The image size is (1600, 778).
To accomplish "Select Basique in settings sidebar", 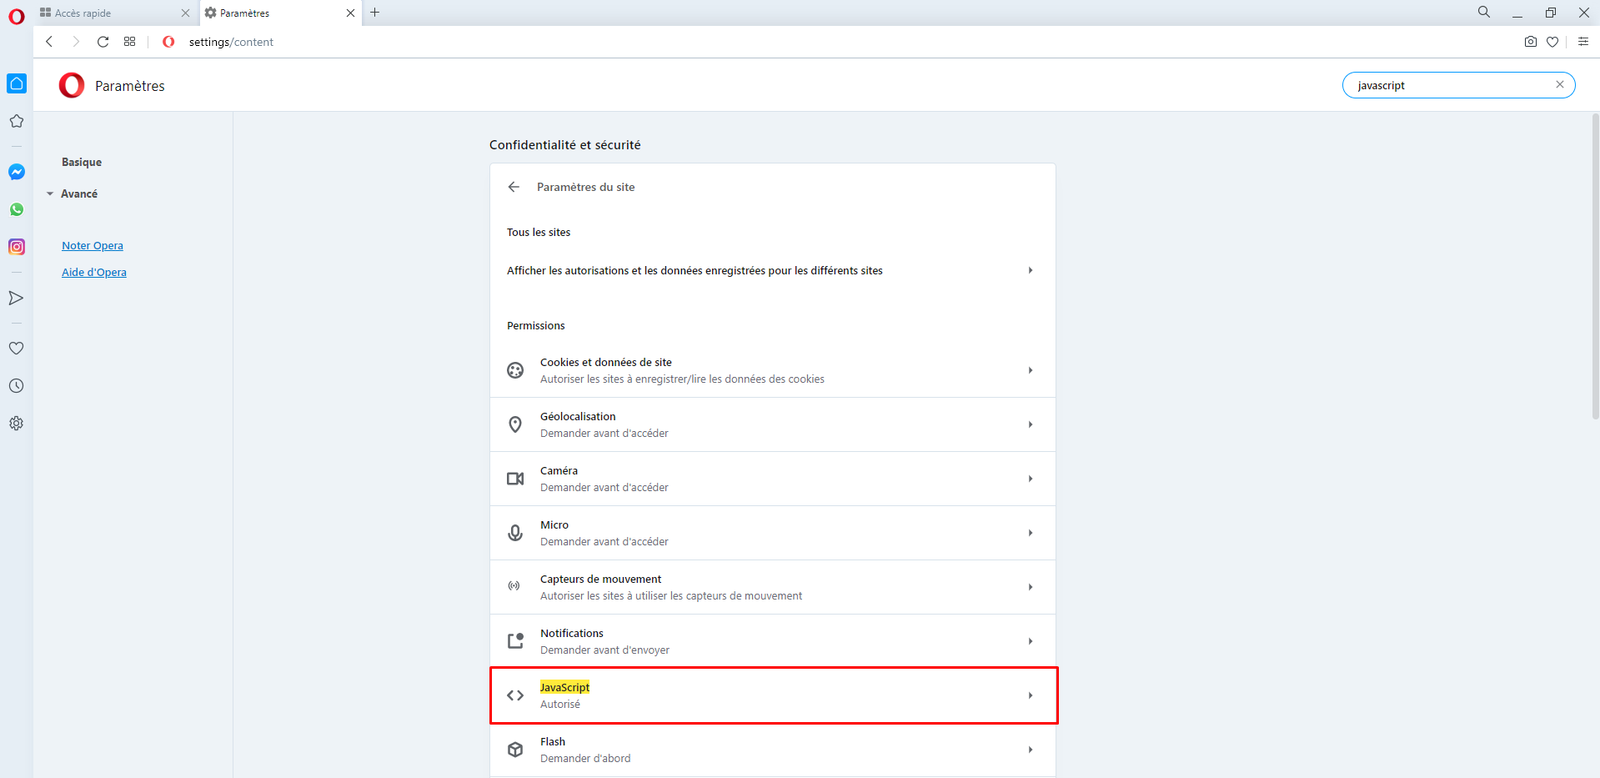I will pos(82,162).
